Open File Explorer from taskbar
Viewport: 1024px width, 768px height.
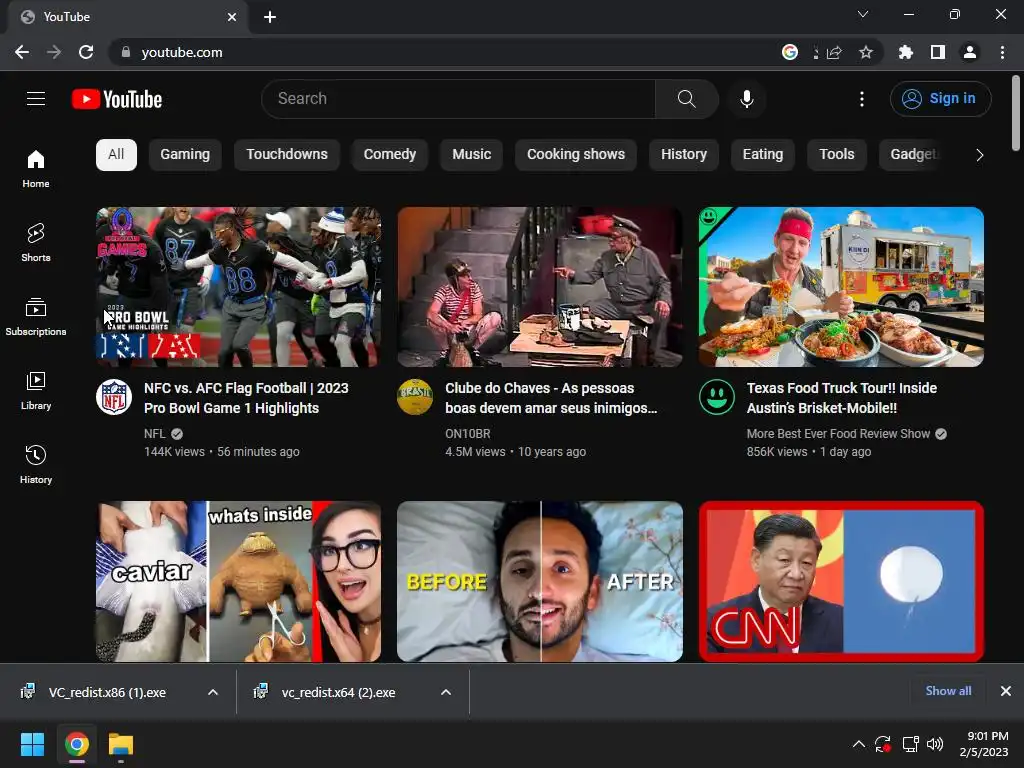tap(121, 744)
